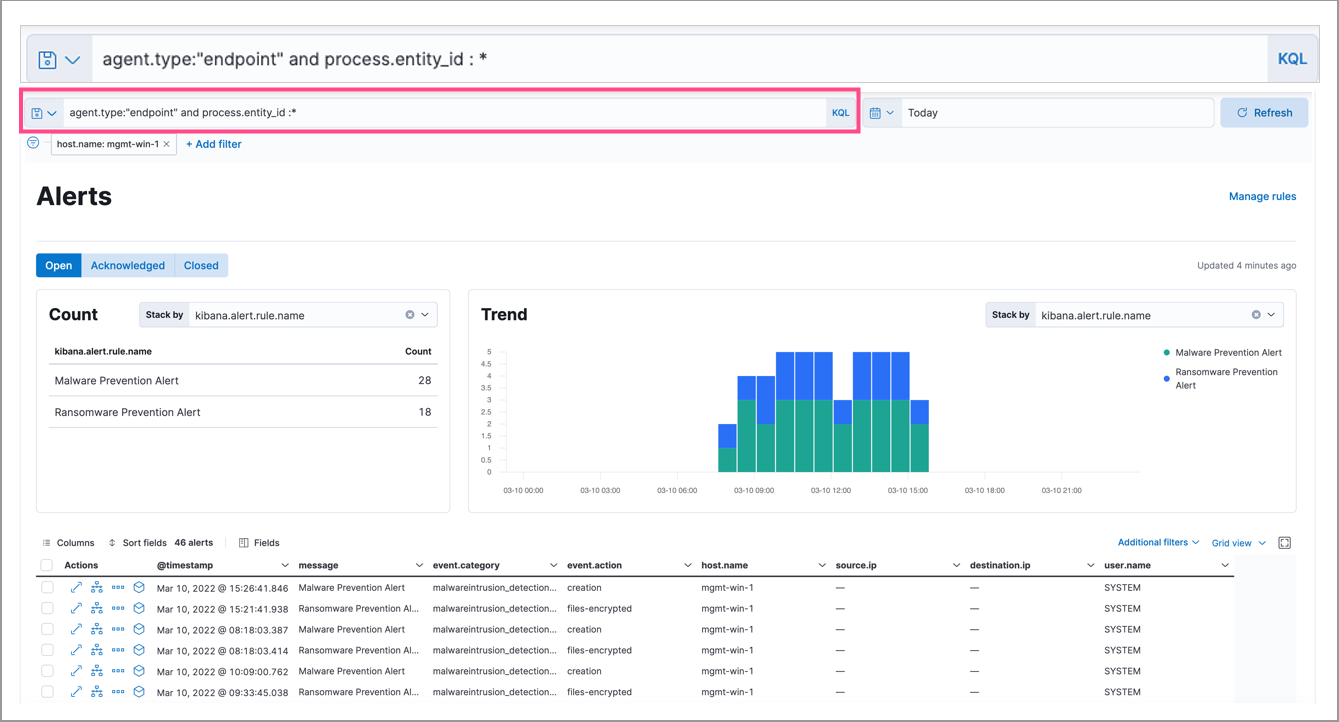
Task: Expand first alert details with diagonal arrow icon
Action: tap(76, 587)
